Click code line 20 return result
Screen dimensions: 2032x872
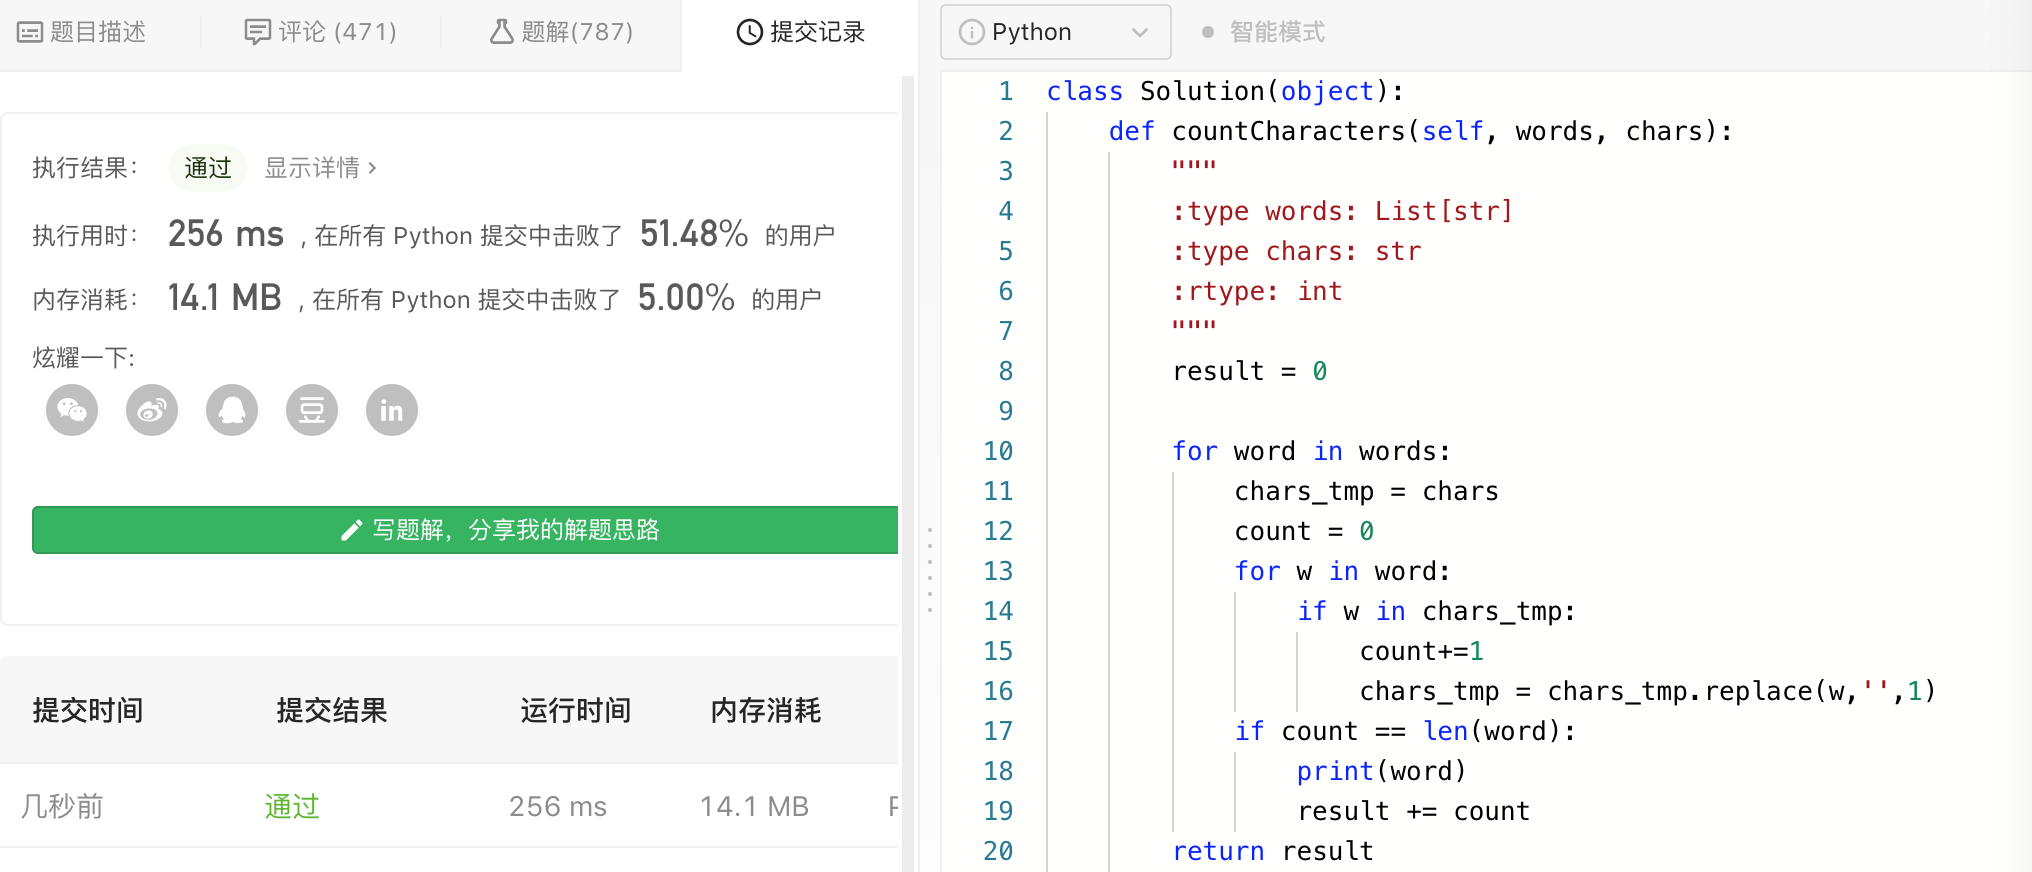pyautogui.click(x=1272, y=851)
